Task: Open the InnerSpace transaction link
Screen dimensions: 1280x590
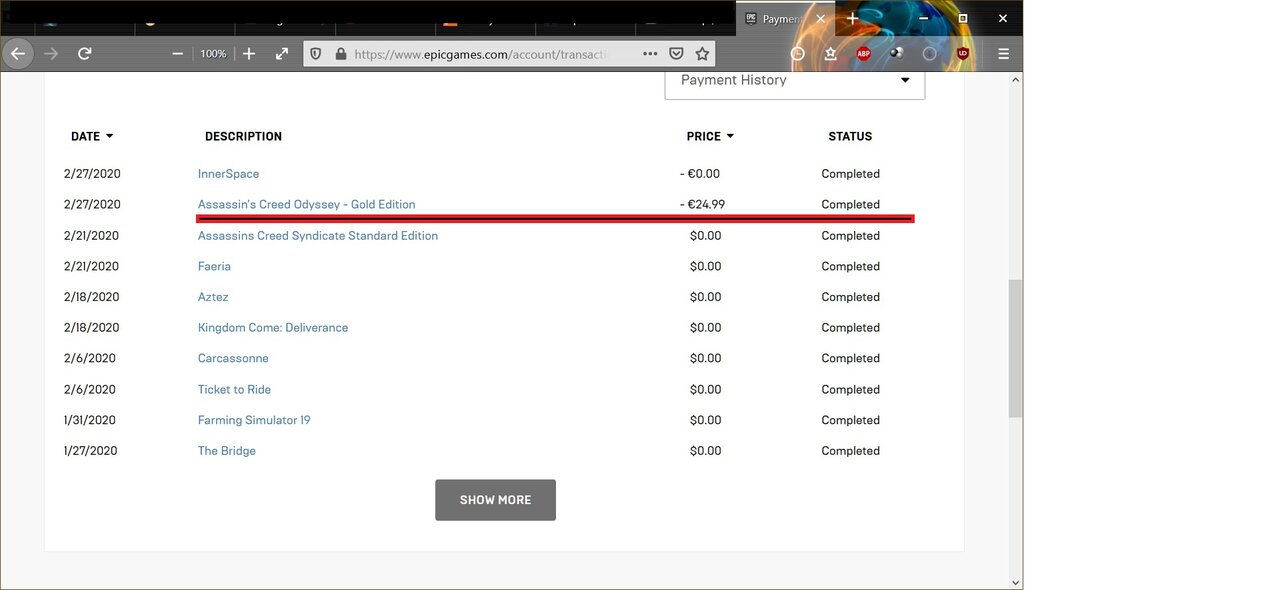Action: click(228, 174)
